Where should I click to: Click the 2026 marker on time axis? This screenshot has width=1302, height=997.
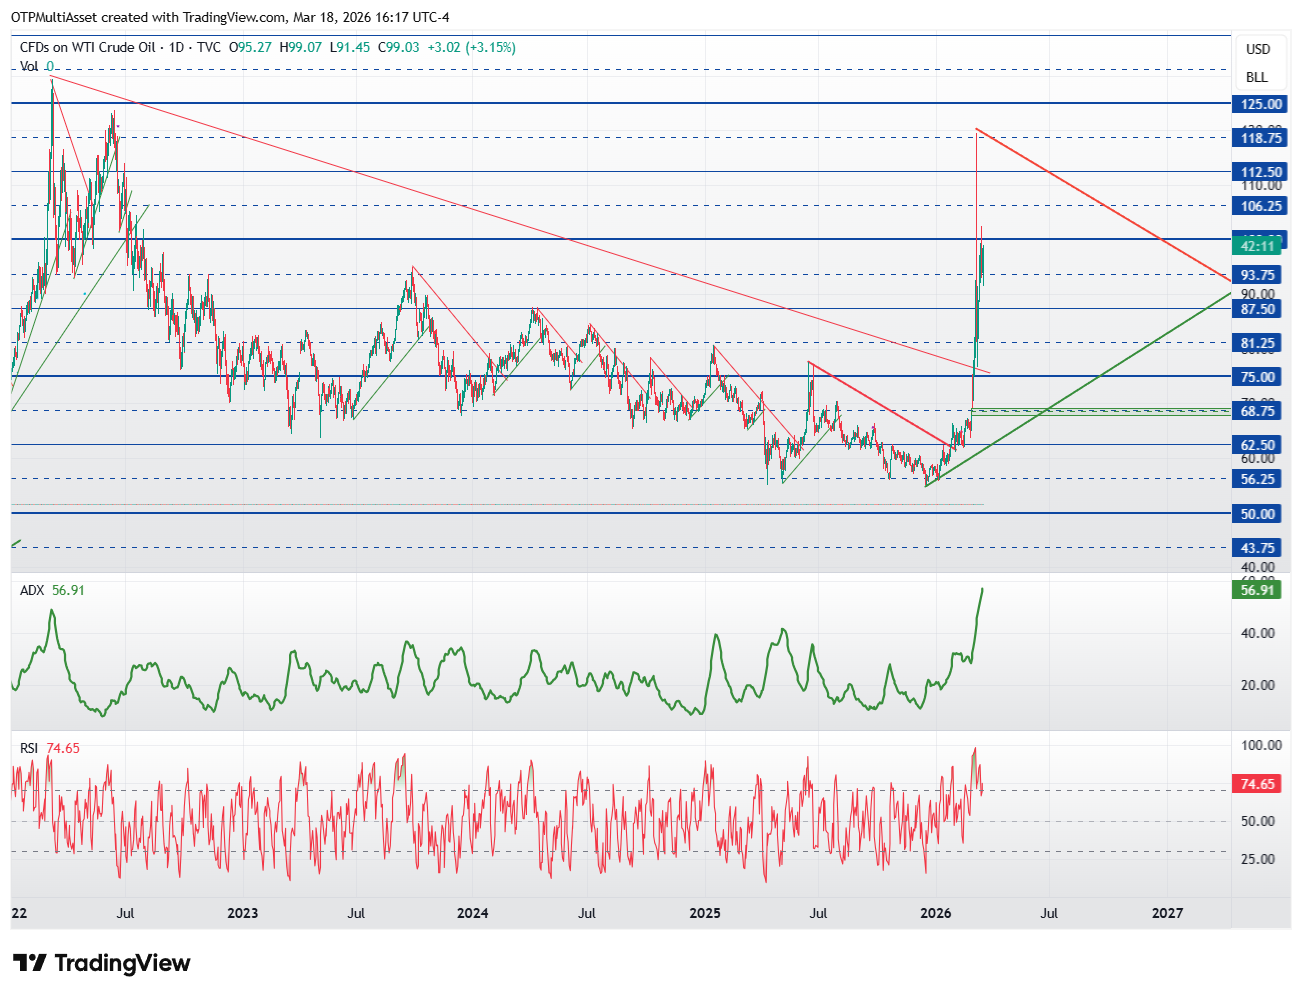(935, 913)
